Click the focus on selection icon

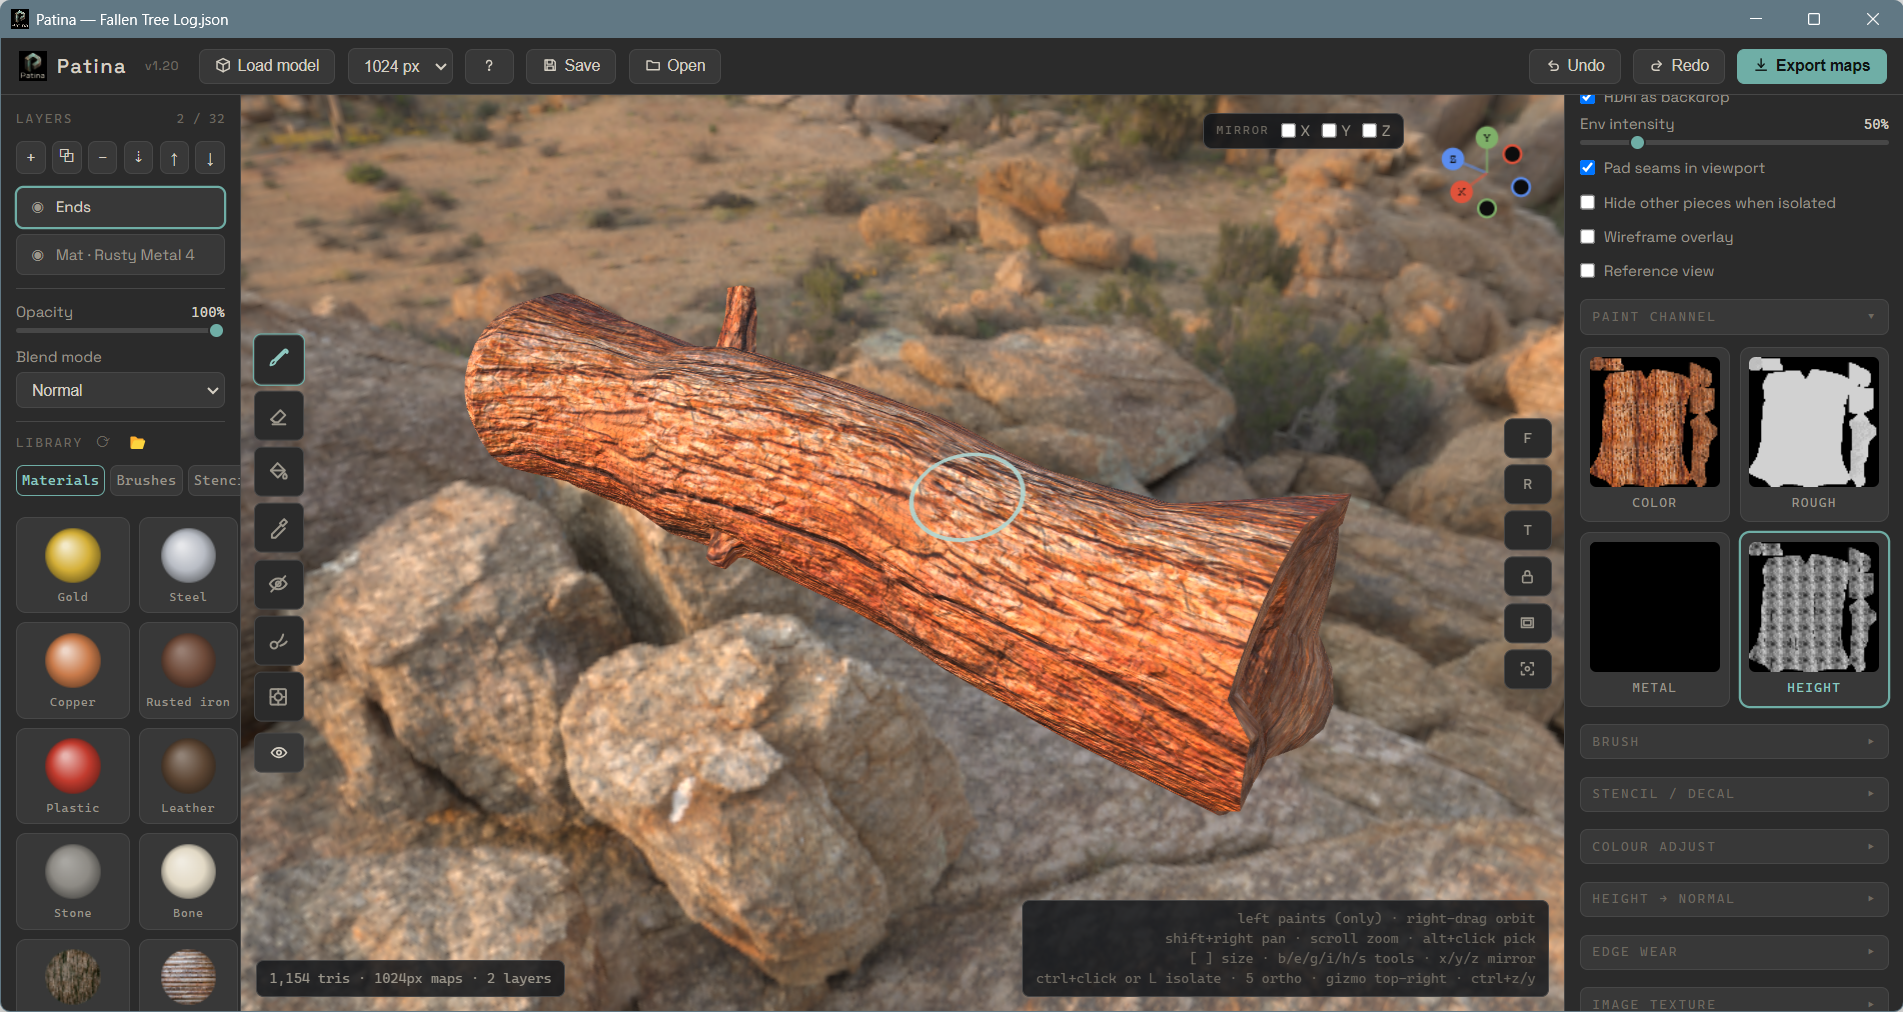pos(1527,669)
